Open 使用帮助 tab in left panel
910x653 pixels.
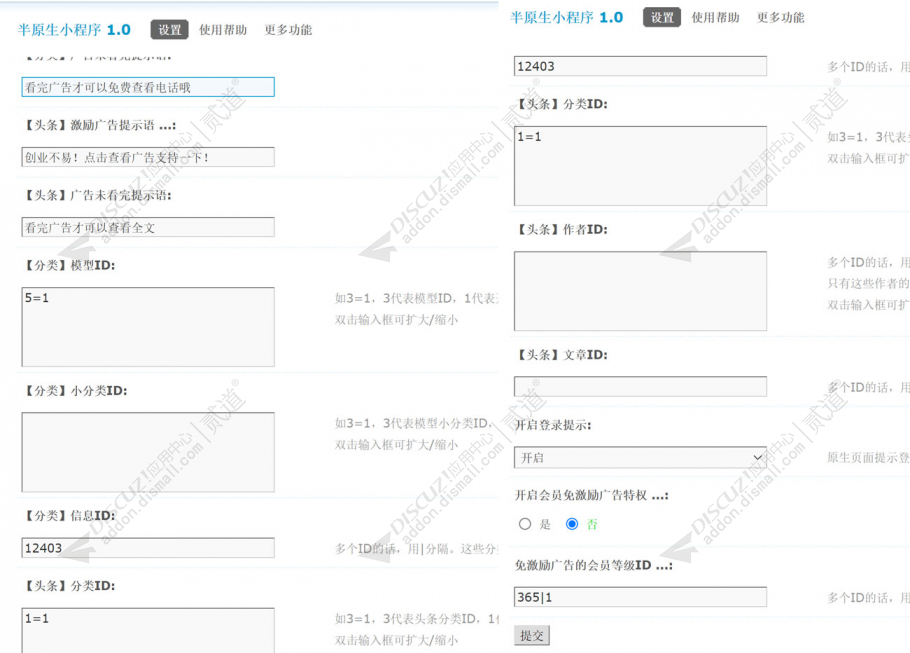223,30
